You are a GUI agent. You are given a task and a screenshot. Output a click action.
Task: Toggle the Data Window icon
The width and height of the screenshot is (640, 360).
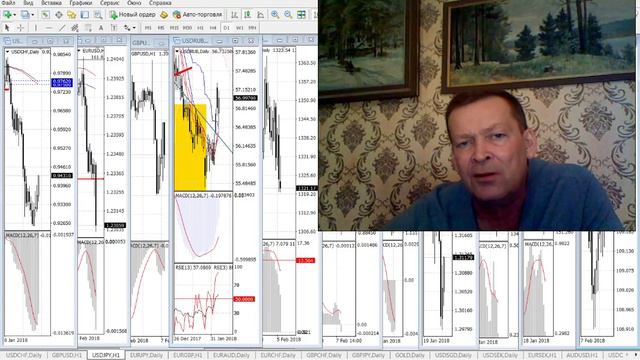[59, 15]
